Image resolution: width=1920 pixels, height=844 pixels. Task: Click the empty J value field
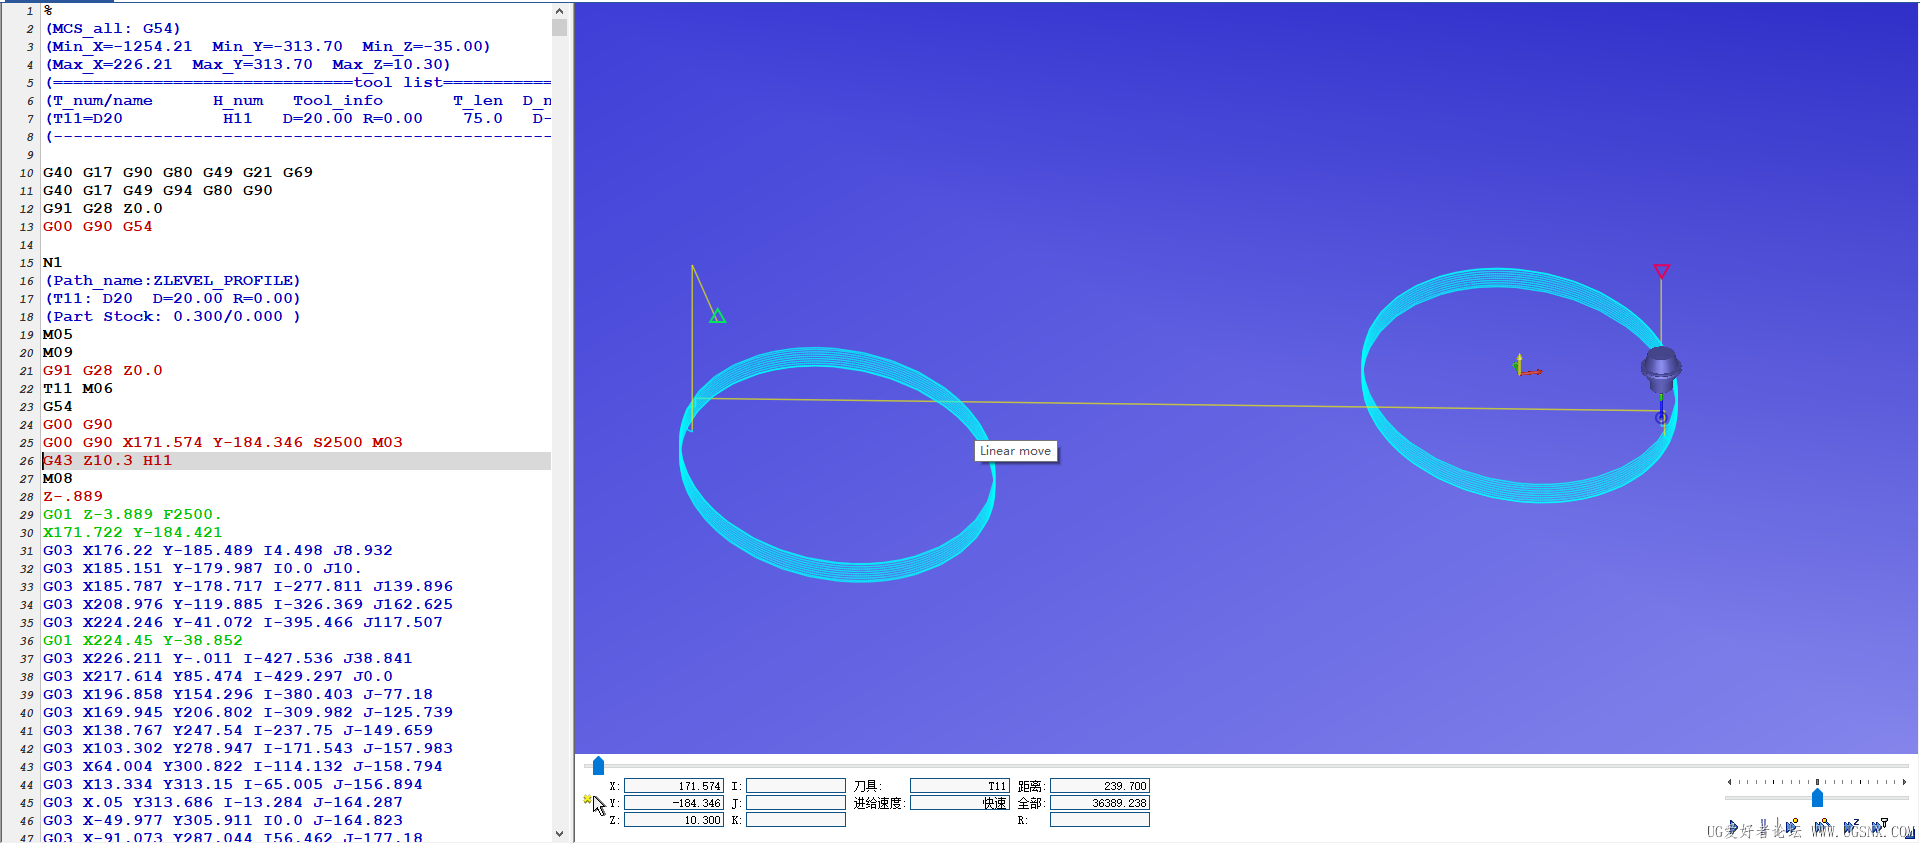(796, 803)
